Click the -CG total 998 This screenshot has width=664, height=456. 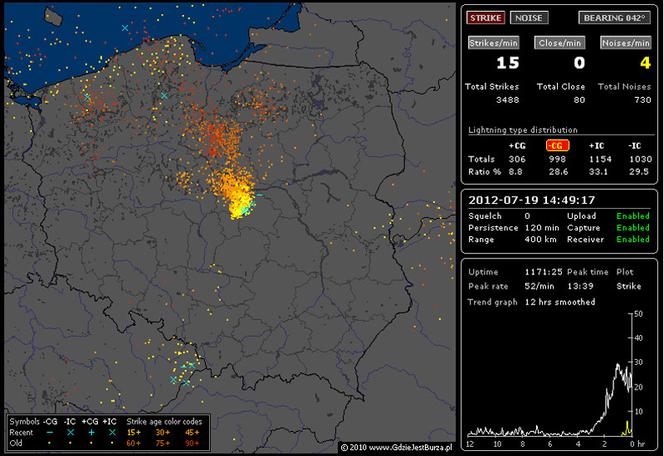tap(557, 159)
